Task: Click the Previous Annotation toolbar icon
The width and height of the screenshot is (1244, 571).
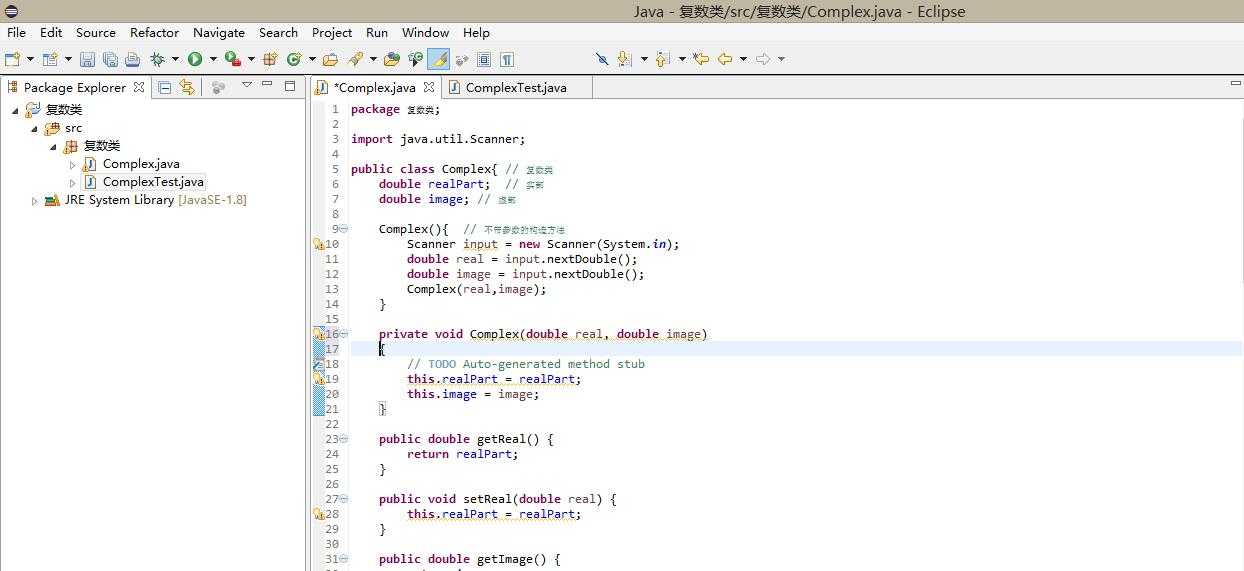Action: (x=663, y=59)
